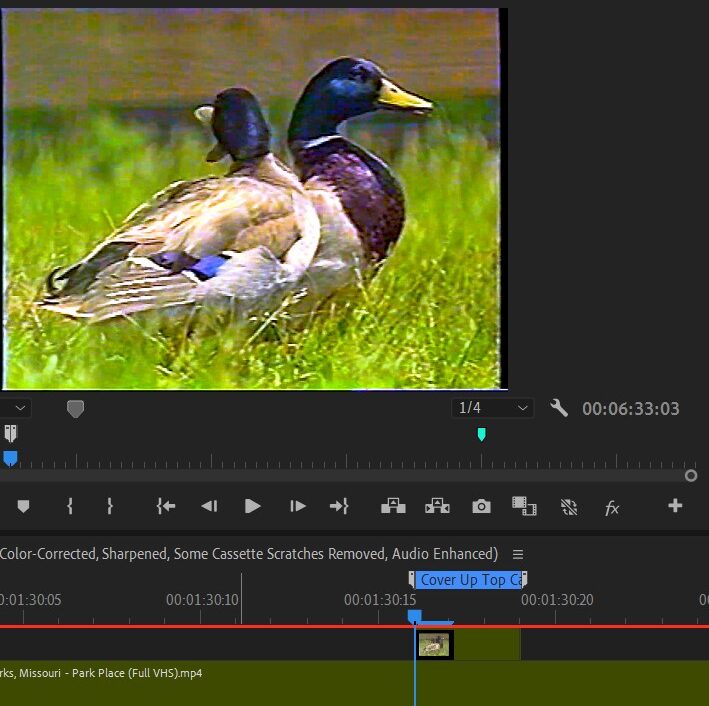Open zoom level dropdown chevron

tap(20, 408)
